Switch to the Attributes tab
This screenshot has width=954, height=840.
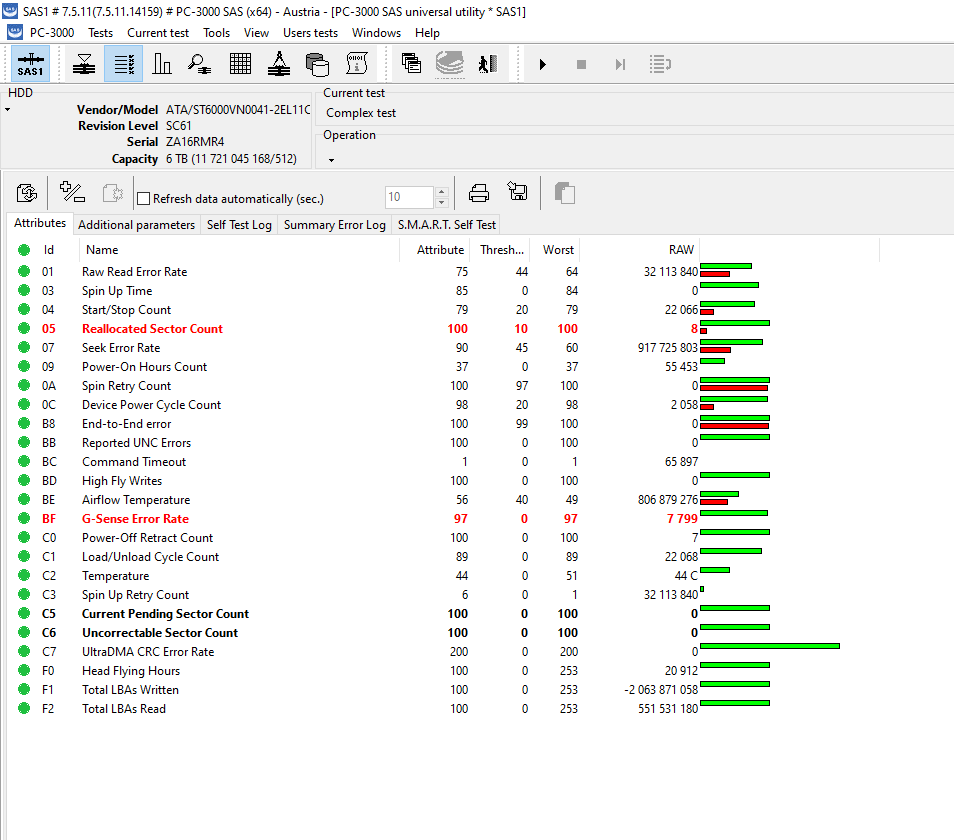coord(40,223)
